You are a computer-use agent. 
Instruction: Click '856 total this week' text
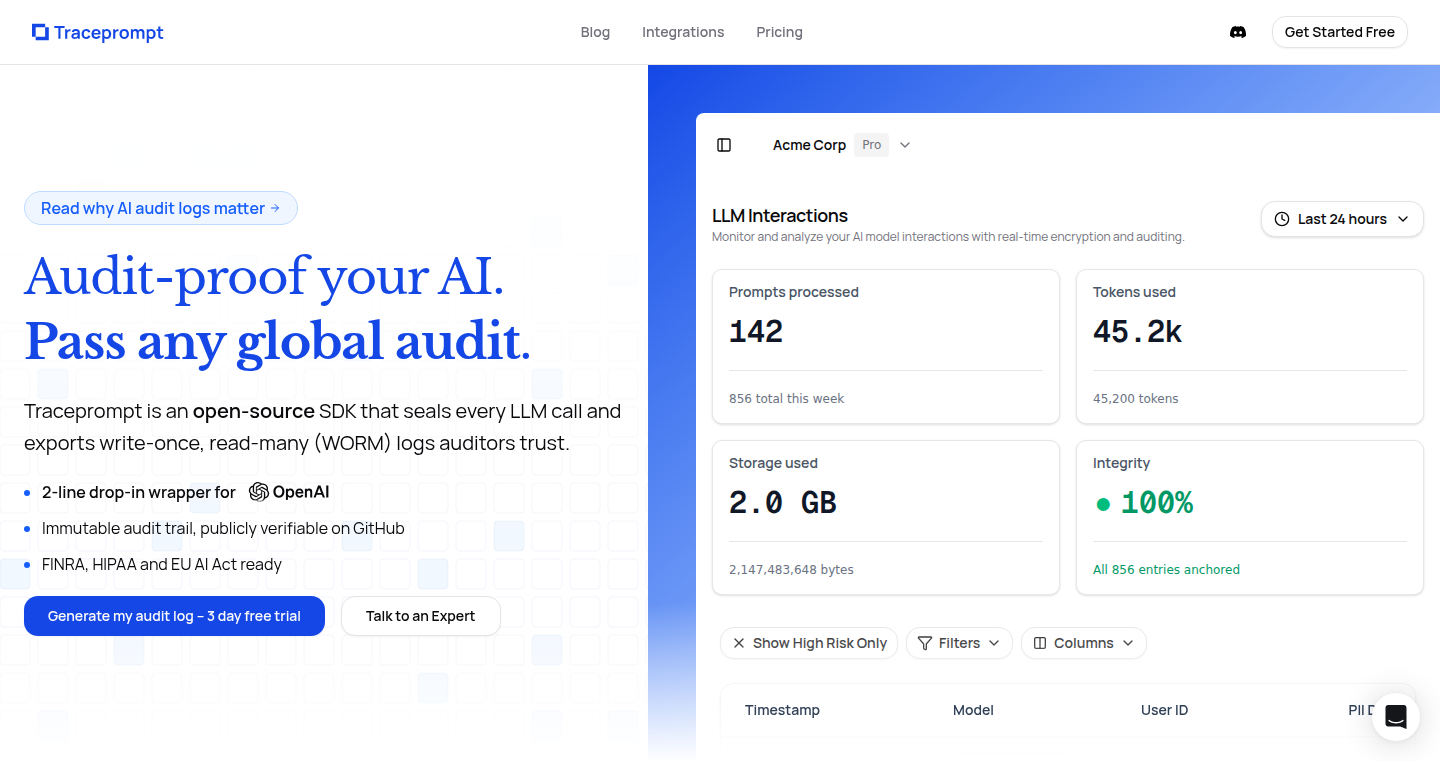coord(786,398)
